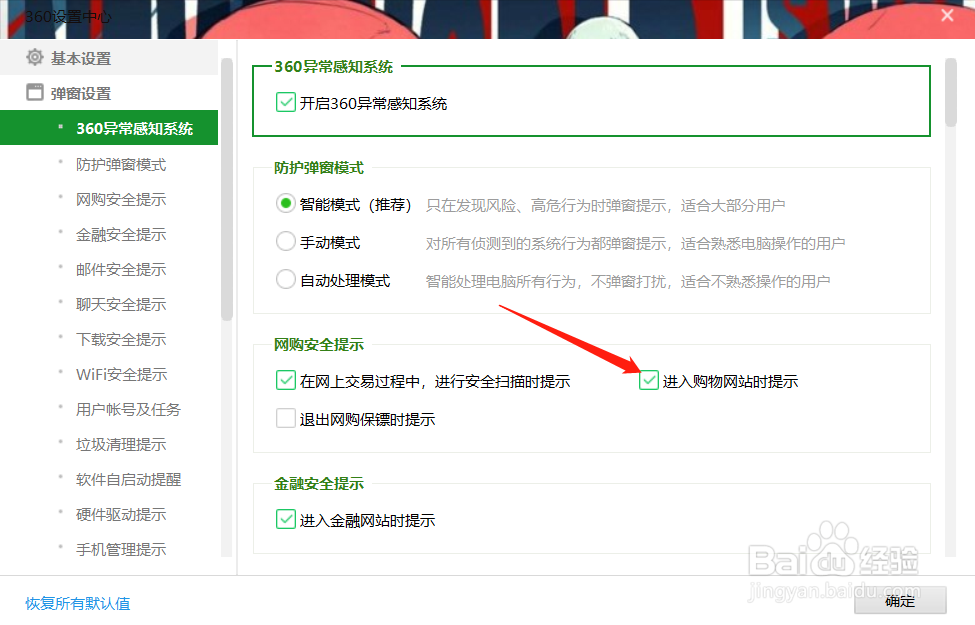This screenshot has width=975, height=625.
Task: Select 自动处理模式 radio button
Action: (285, 279)
